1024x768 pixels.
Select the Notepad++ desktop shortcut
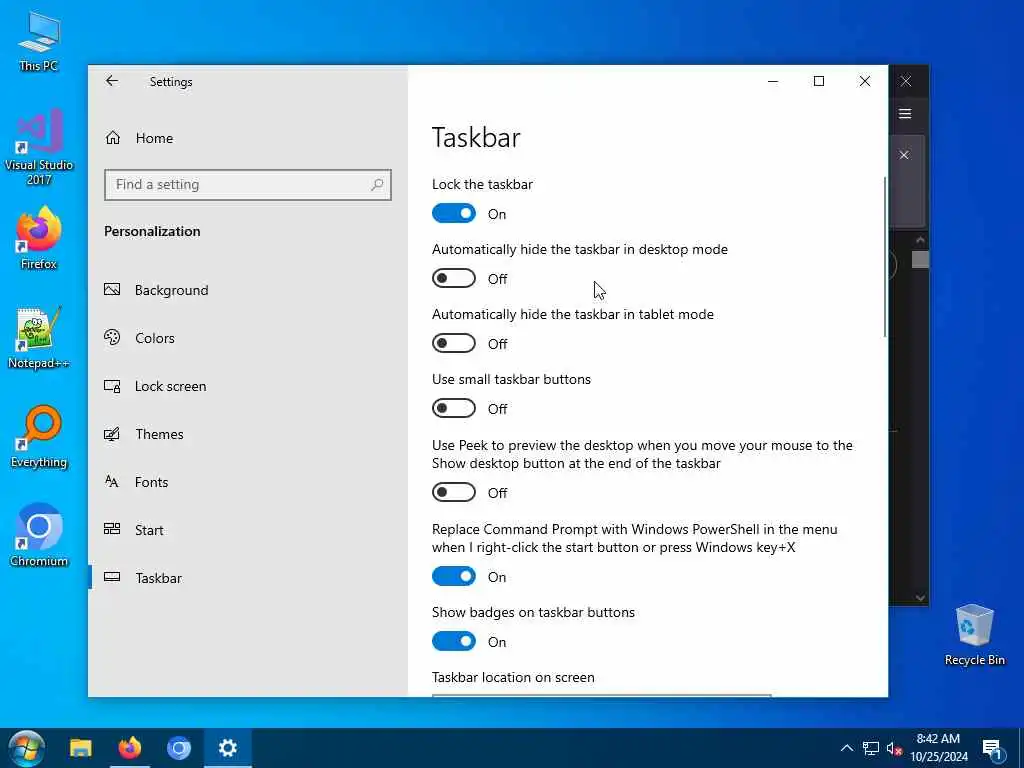tap(39, 338)
